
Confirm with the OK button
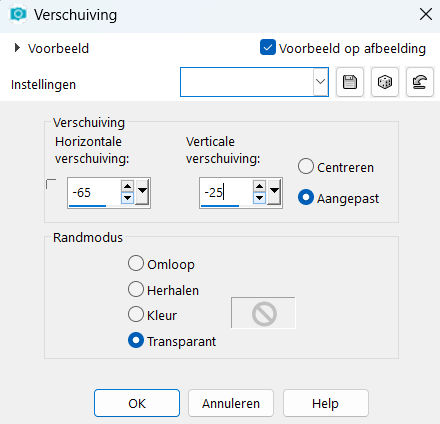click(137, 403)
